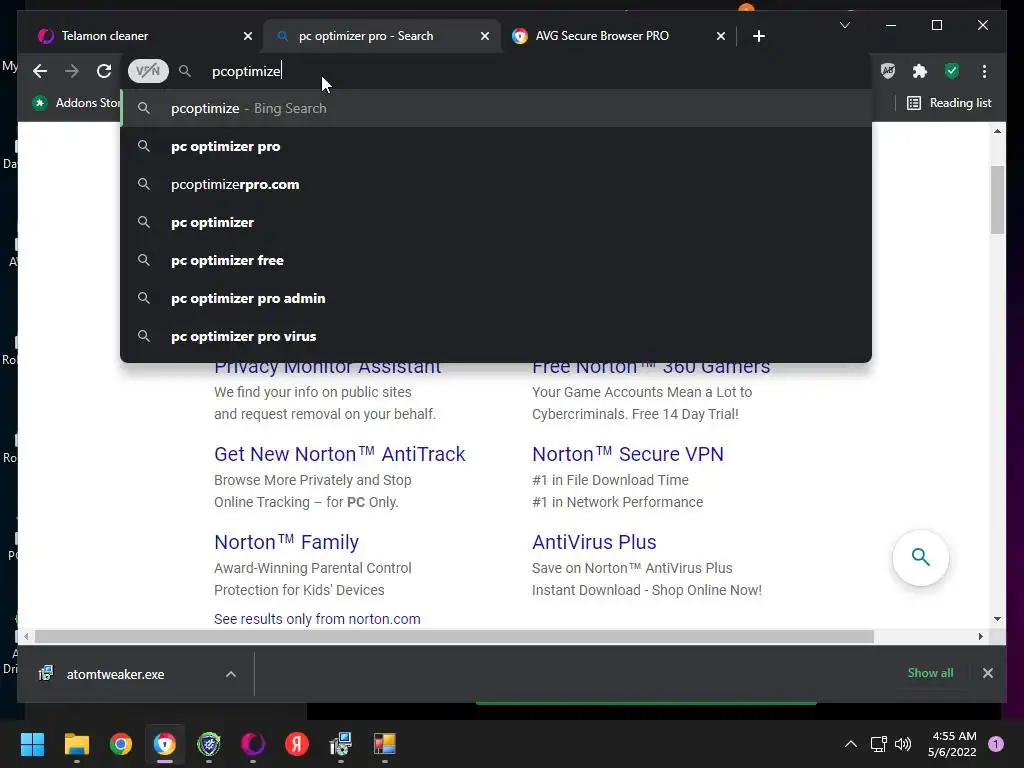Click the green shield security icon
The image size is (1024, 768).
(952, 71)
